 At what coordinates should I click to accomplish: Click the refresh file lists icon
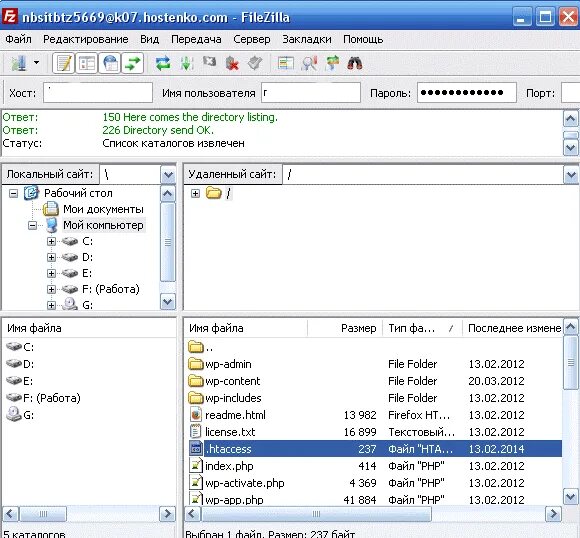click(x=163, y=63)
